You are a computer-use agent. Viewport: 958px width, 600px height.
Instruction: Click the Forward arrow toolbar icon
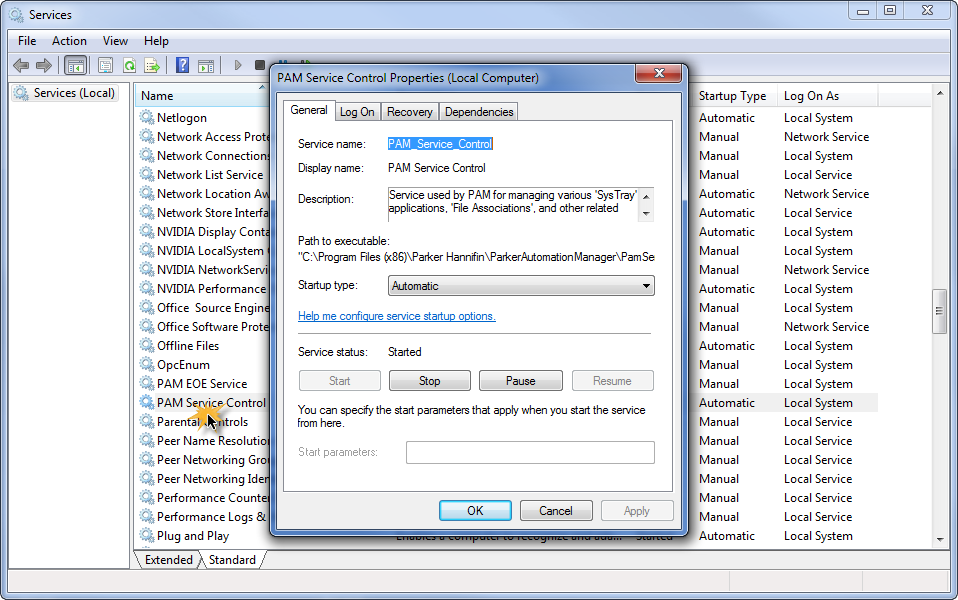coord(44,65)
